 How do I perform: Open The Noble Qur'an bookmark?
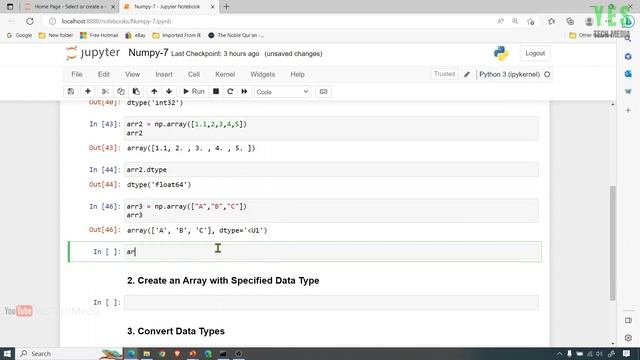pos(236,36)
